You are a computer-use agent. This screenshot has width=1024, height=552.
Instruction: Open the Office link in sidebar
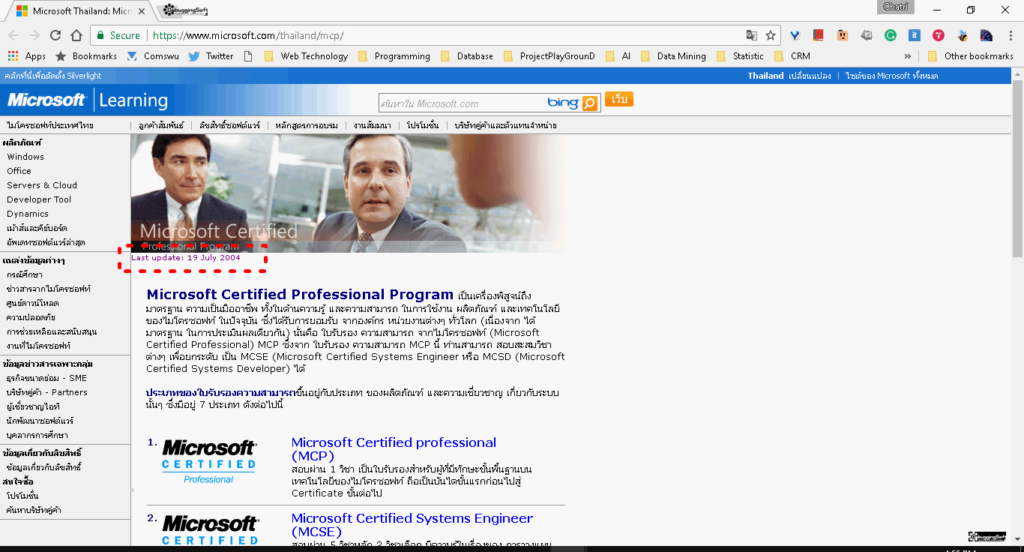pos(19,171)
